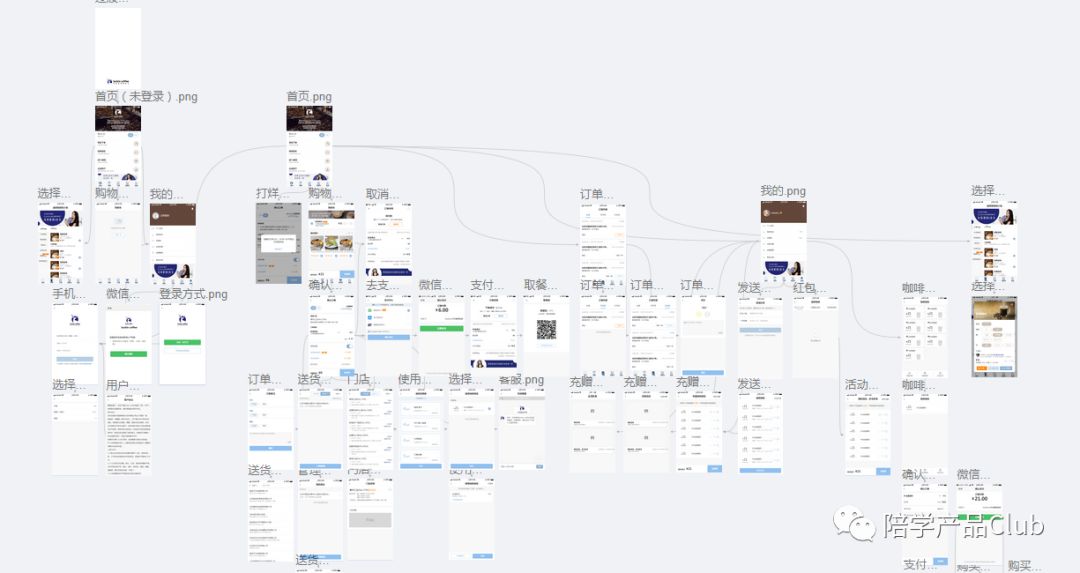Image resolution: width=1080 pixels, height=573 pixels.
Task: Click the 取消… label text
Action: click(382, 194)
